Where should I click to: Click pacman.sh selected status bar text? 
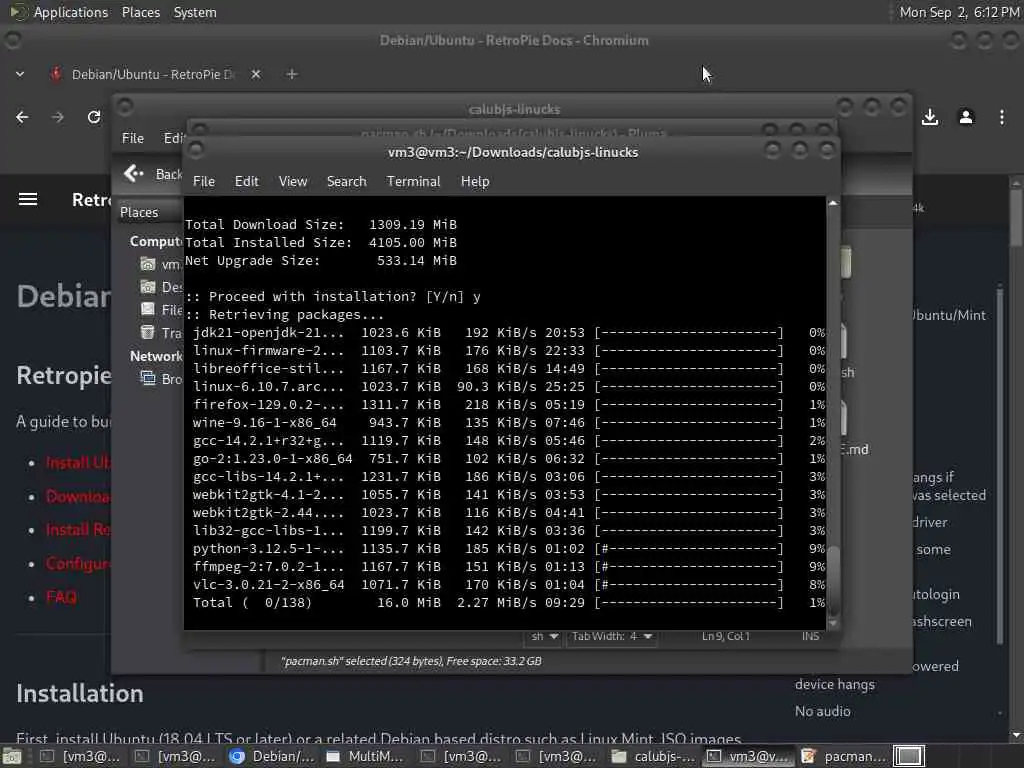[411, 661]
